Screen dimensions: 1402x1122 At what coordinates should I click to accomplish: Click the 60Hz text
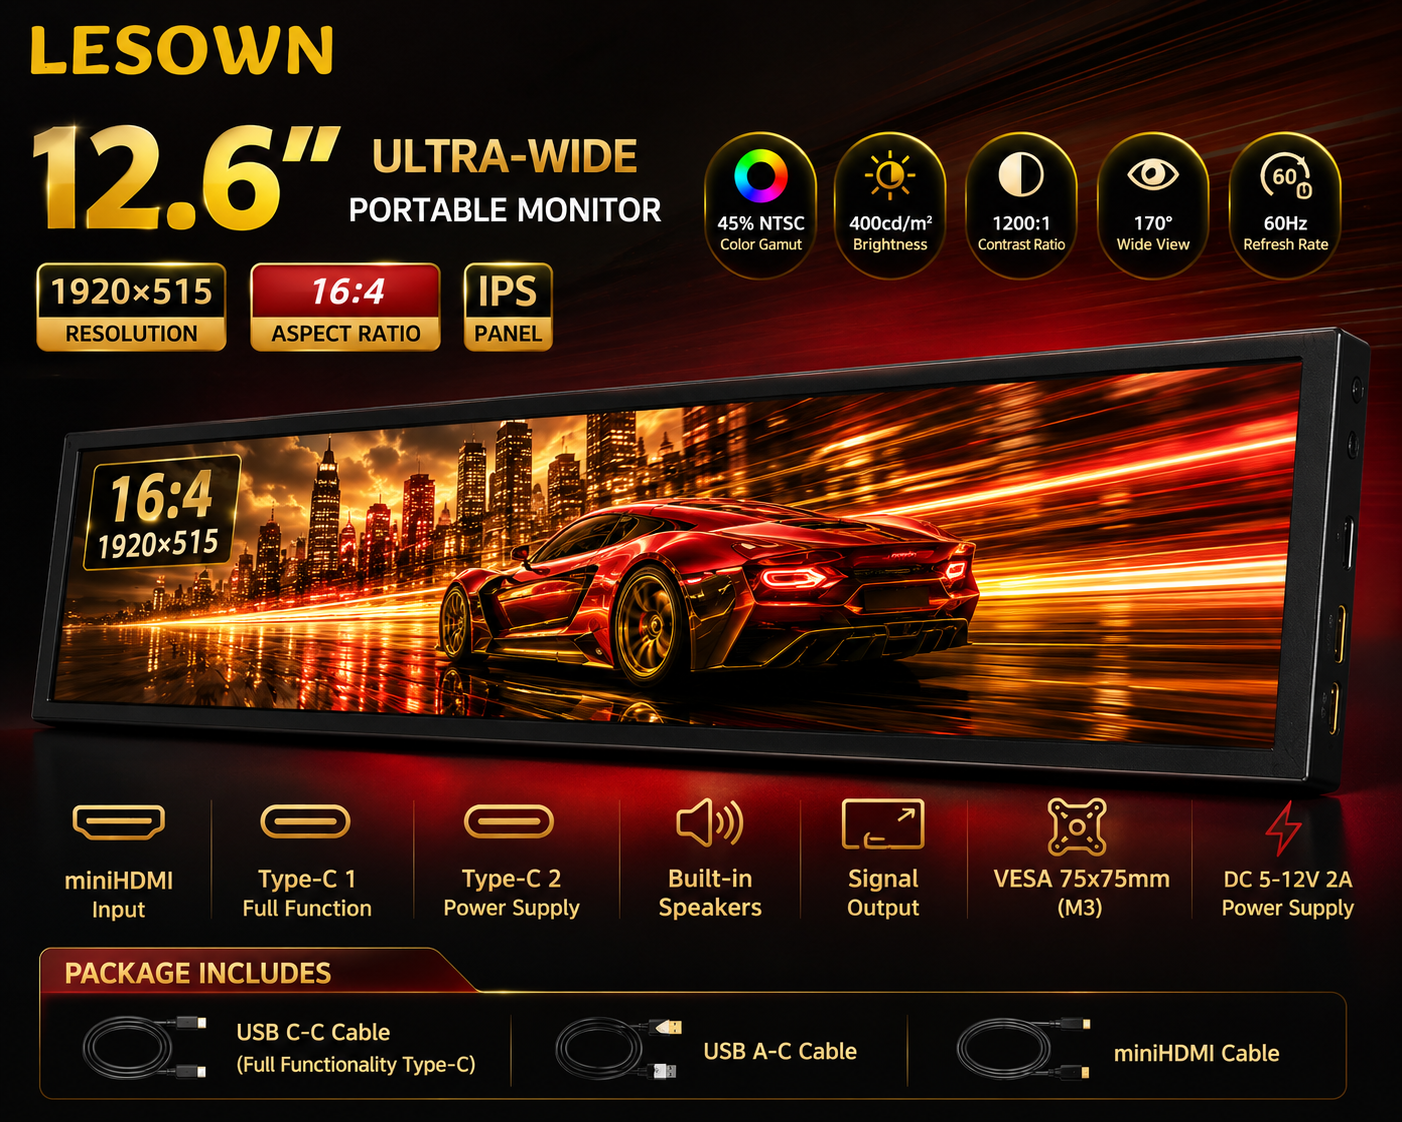tap(1286, 224)
